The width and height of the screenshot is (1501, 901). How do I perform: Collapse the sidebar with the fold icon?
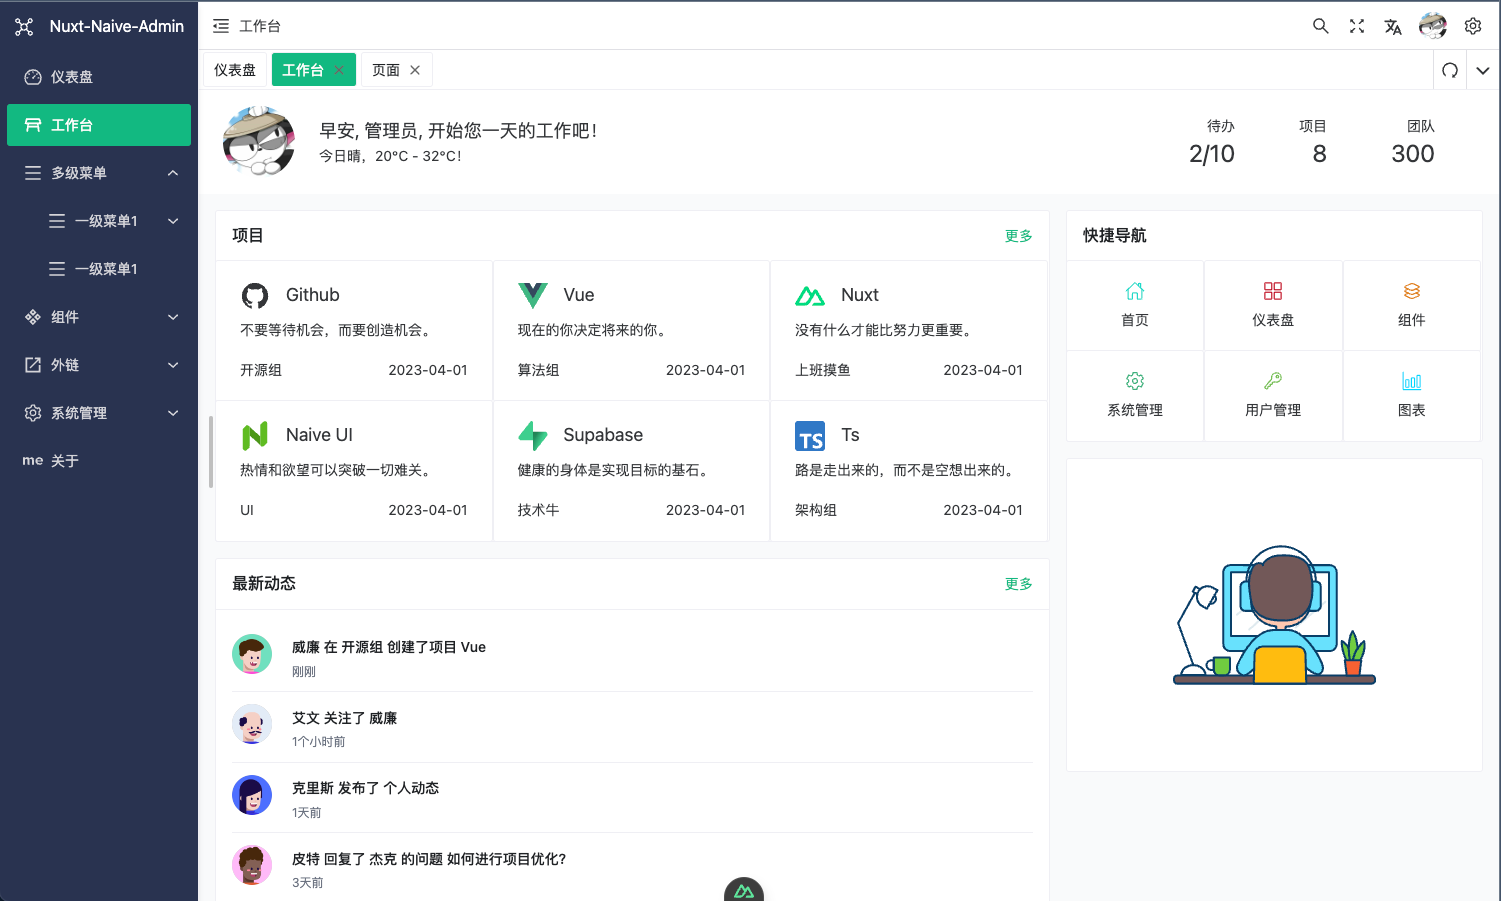coord(221,26)
